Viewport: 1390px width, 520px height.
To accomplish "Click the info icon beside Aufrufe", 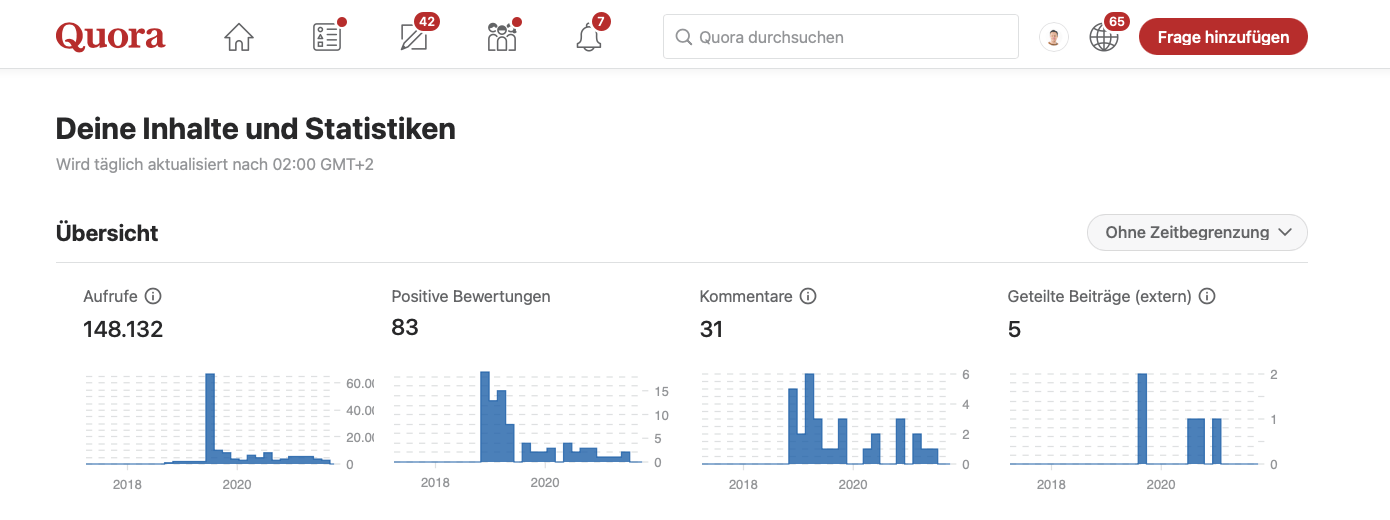I will [153, 296].
